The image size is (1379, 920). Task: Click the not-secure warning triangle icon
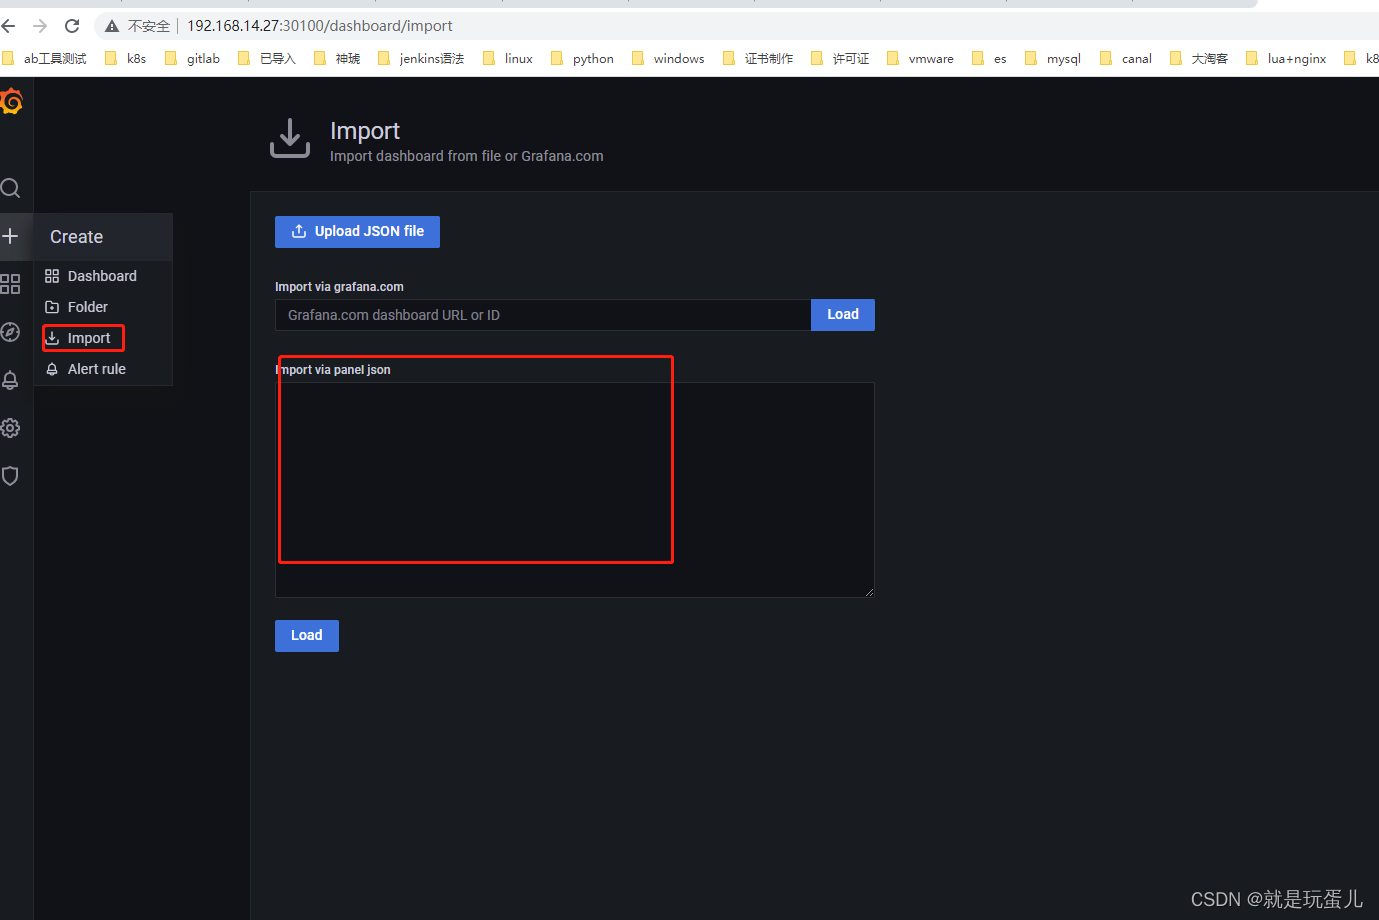(112, 26)
